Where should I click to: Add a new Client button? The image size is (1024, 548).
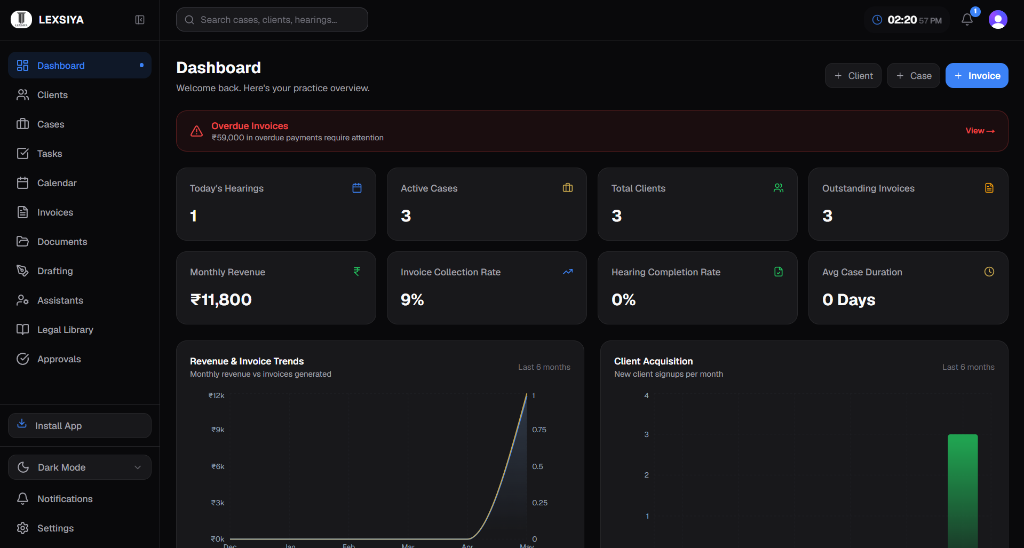[x=853, y=76]
